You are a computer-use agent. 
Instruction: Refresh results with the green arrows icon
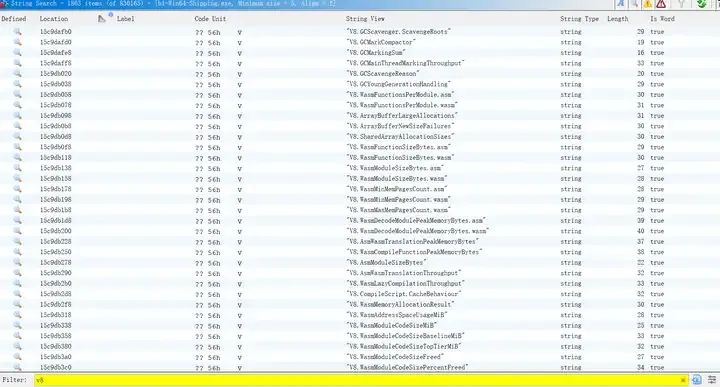pyautogui.click(x=701, y=4)
